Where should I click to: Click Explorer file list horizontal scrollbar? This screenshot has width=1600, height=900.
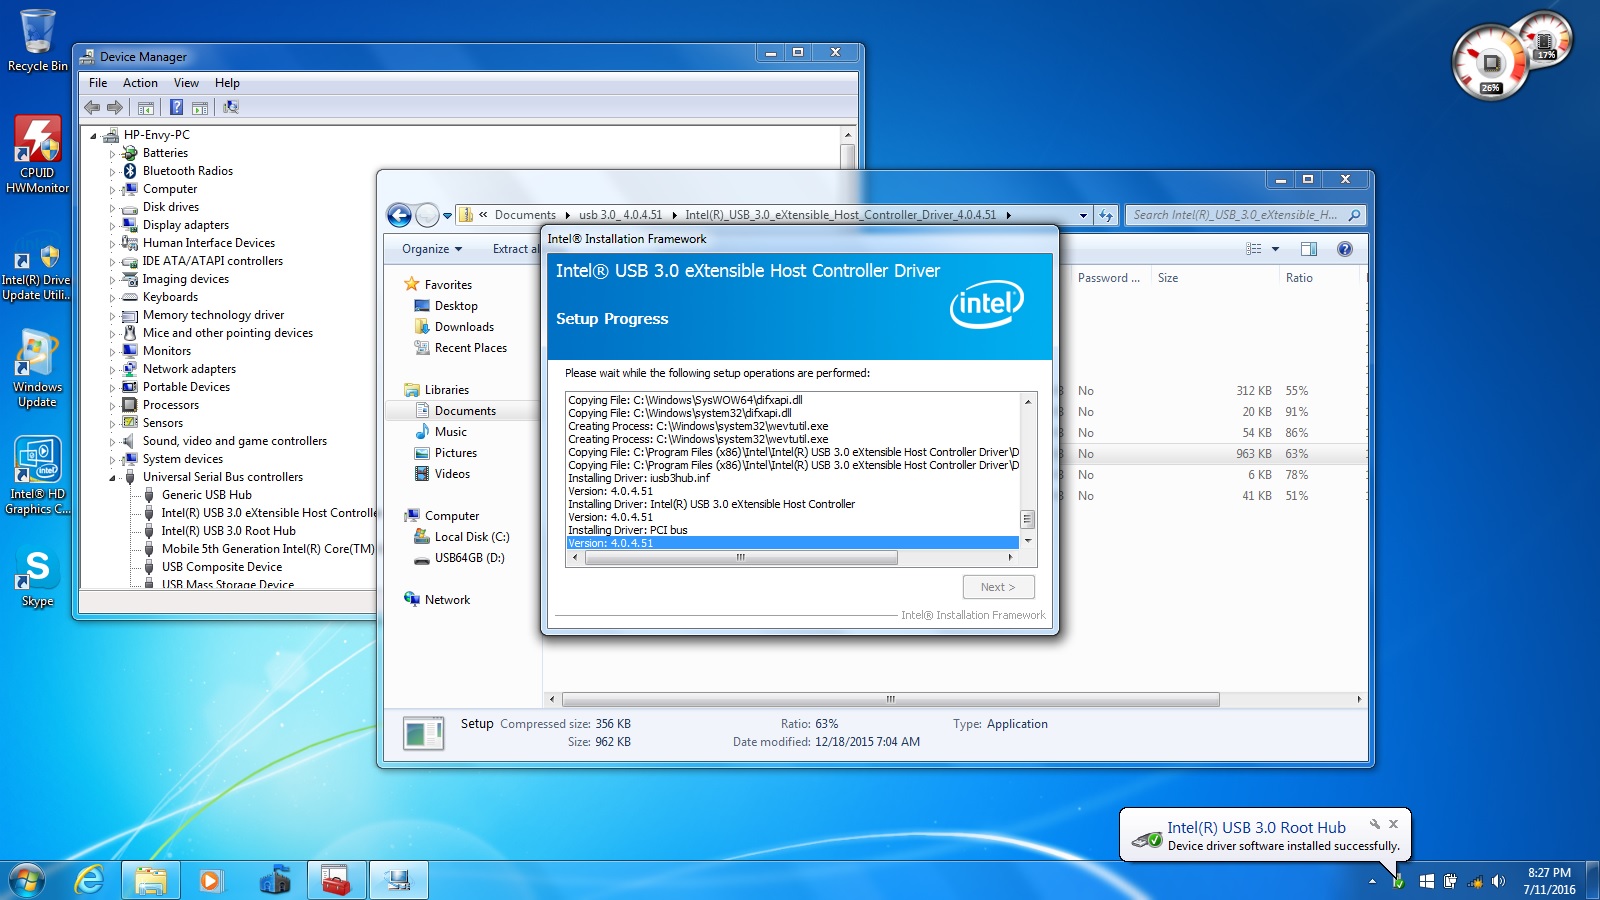(x=890, y=699)
